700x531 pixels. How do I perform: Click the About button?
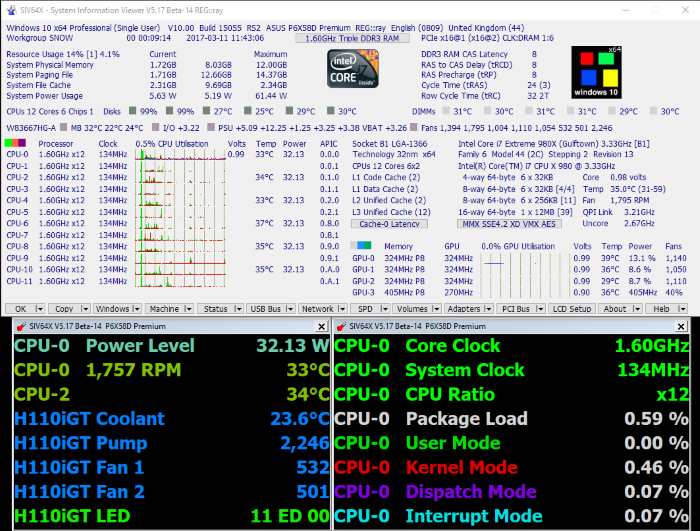615,309
